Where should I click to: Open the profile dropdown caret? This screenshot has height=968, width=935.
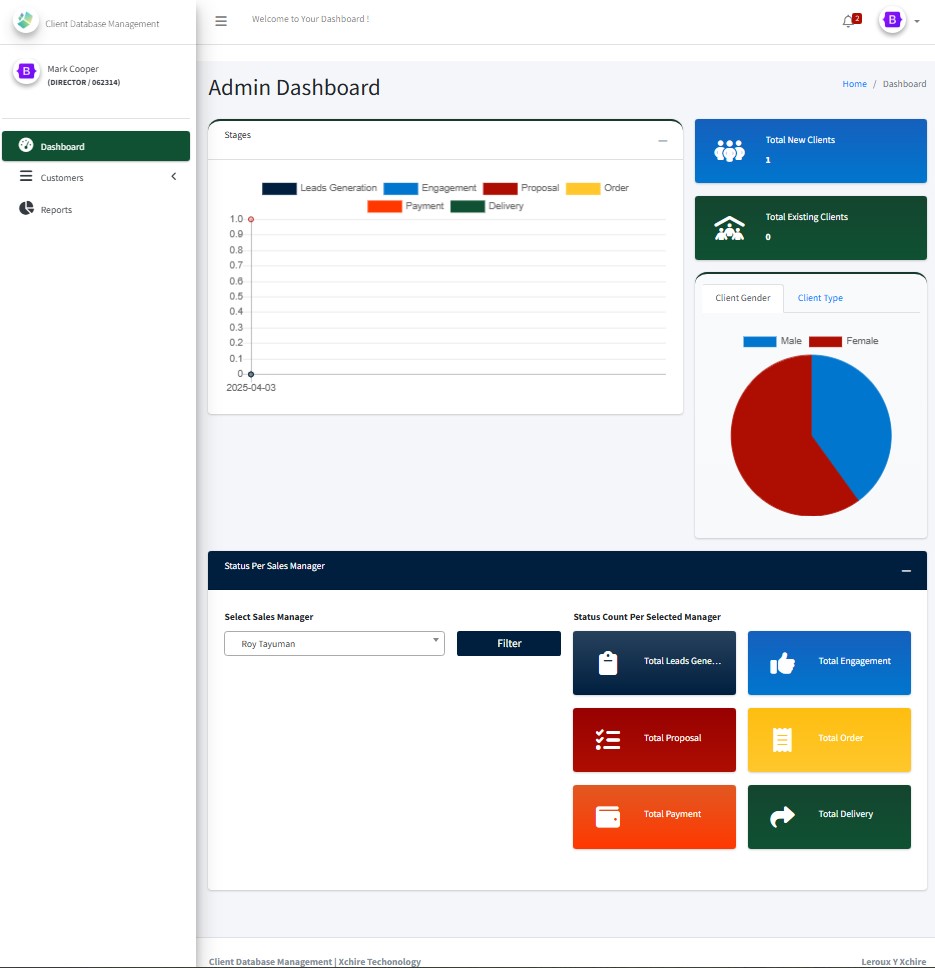pos(917,22)
